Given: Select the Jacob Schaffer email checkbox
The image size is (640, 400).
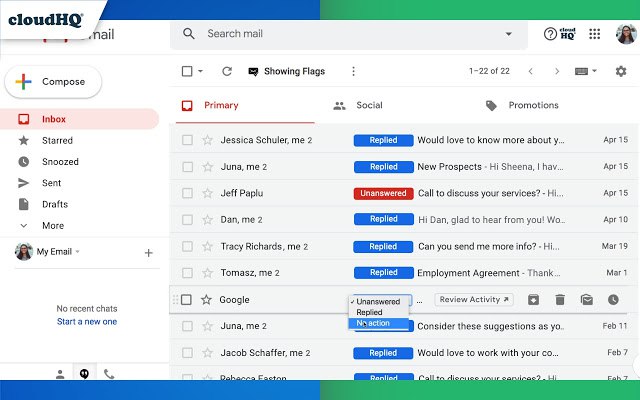Looking at the screenshot, I should point(187,353).
